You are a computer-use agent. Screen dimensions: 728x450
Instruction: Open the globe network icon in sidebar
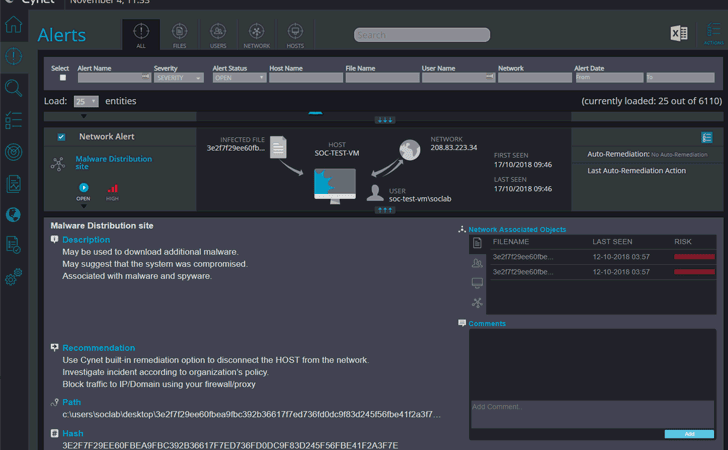coord(13,215)
